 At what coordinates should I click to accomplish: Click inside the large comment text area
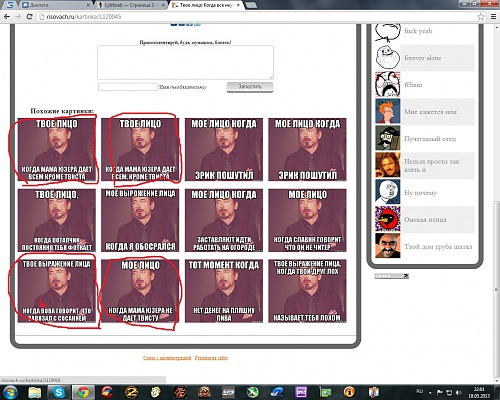(x=185, y=62)
